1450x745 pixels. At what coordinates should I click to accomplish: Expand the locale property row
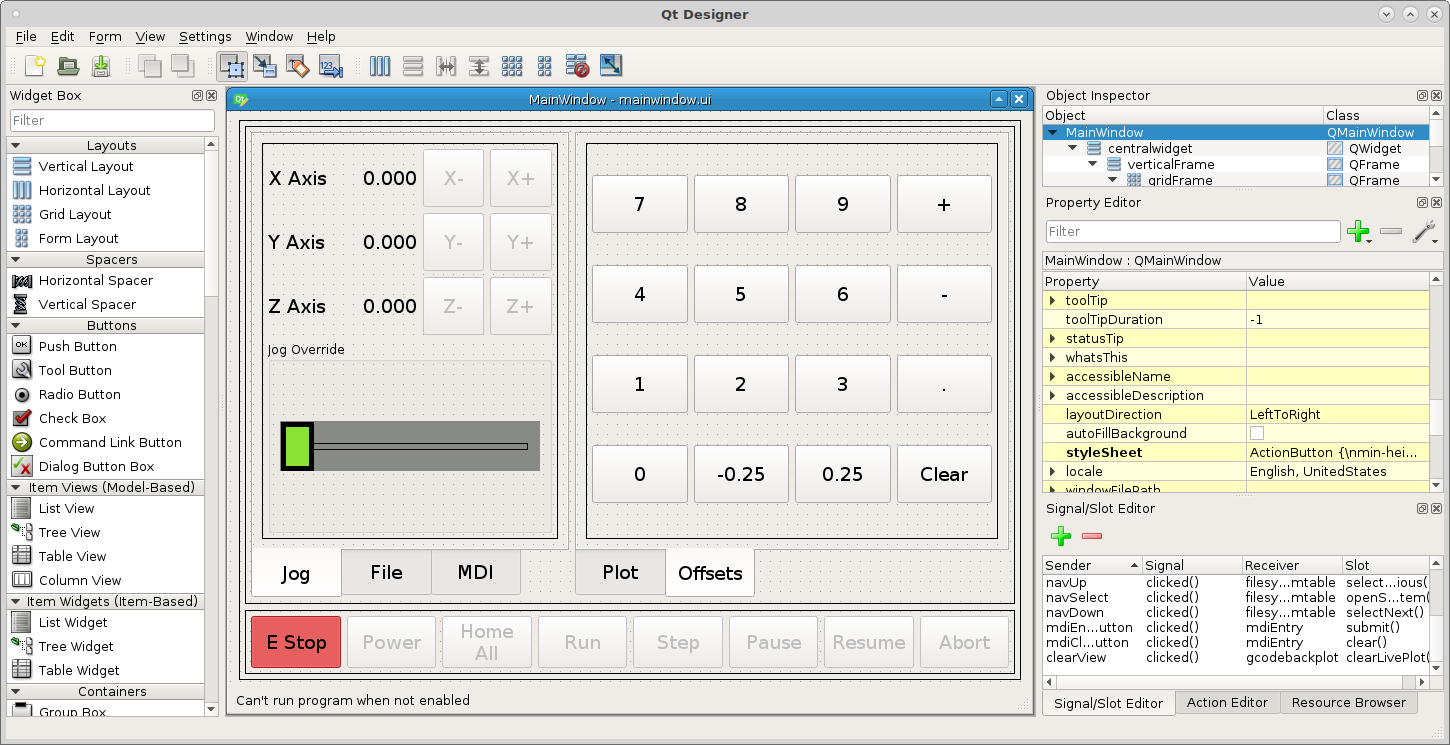coord(1052,471)
